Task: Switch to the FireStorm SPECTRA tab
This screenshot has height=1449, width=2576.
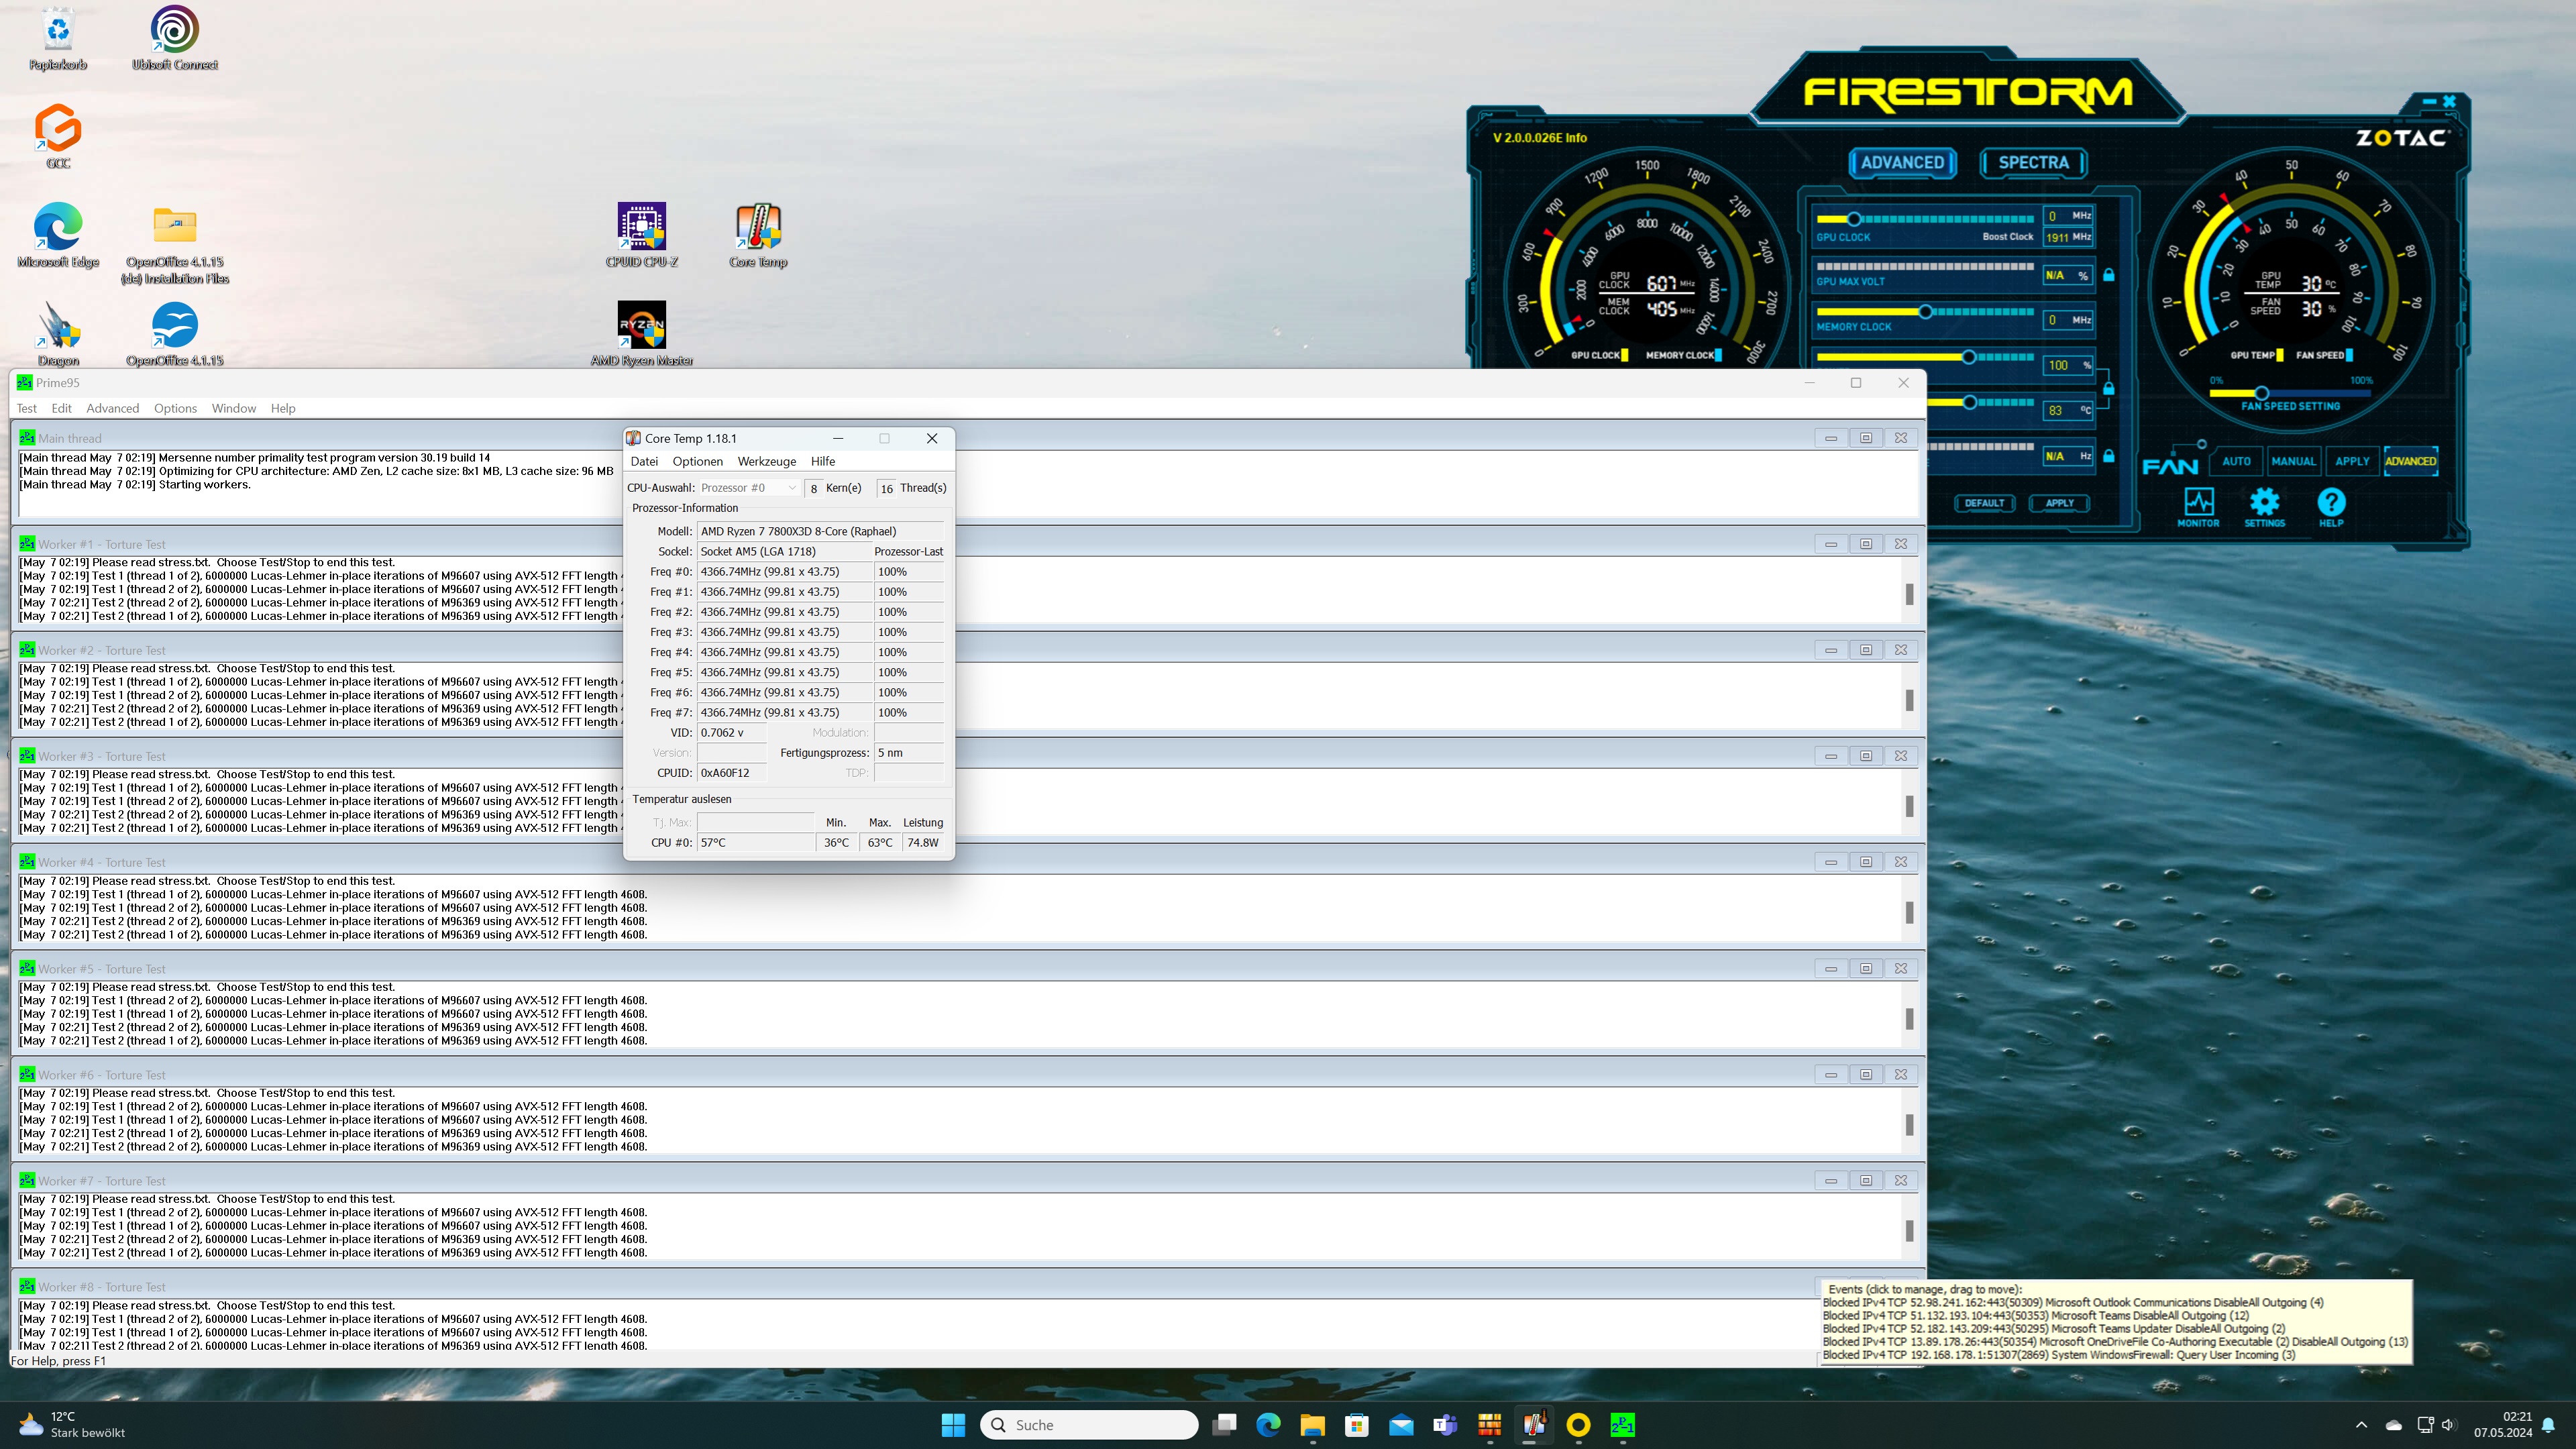Action: [x=2033, y=162]
